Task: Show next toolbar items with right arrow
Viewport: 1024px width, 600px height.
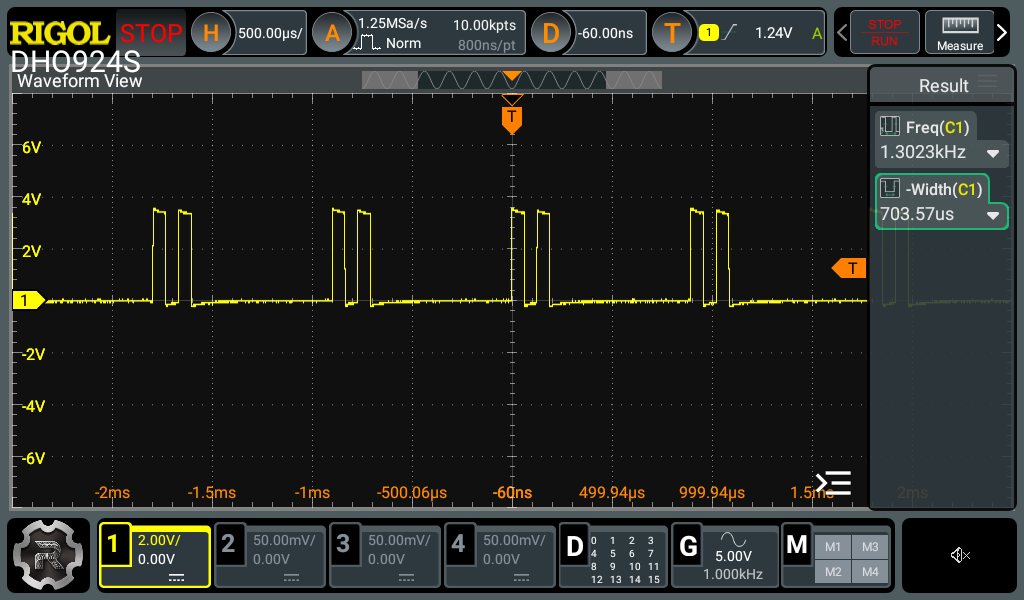Action: [x=1002, y=33]
